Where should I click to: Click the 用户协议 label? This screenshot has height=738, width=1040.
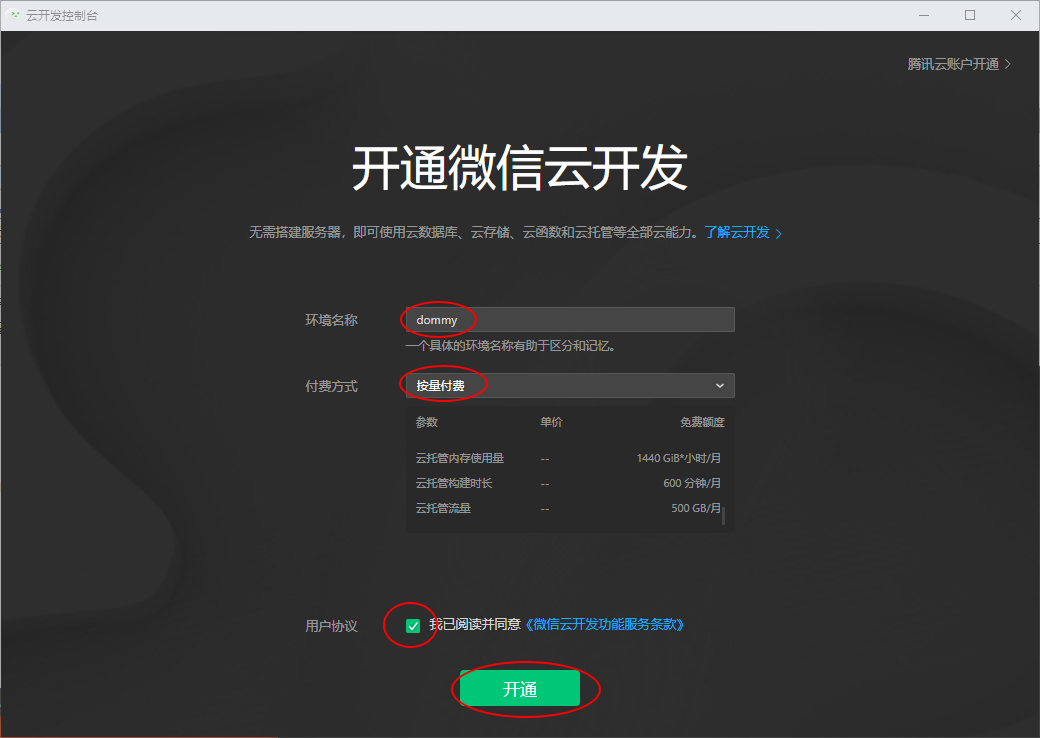(x=331, y=626)
